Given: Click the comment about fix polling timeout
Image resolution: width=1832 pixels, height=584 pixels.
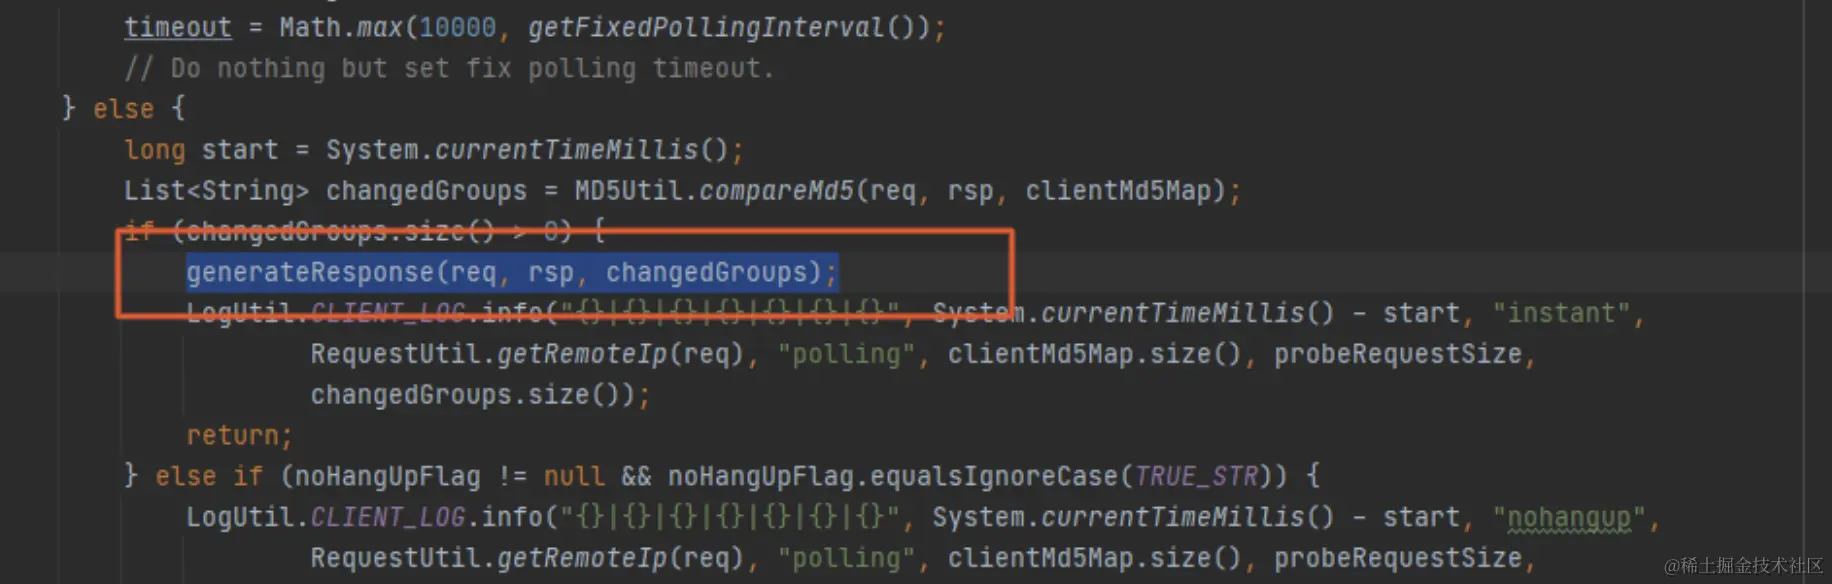Looking at the screenshot, I should (448, 68).
